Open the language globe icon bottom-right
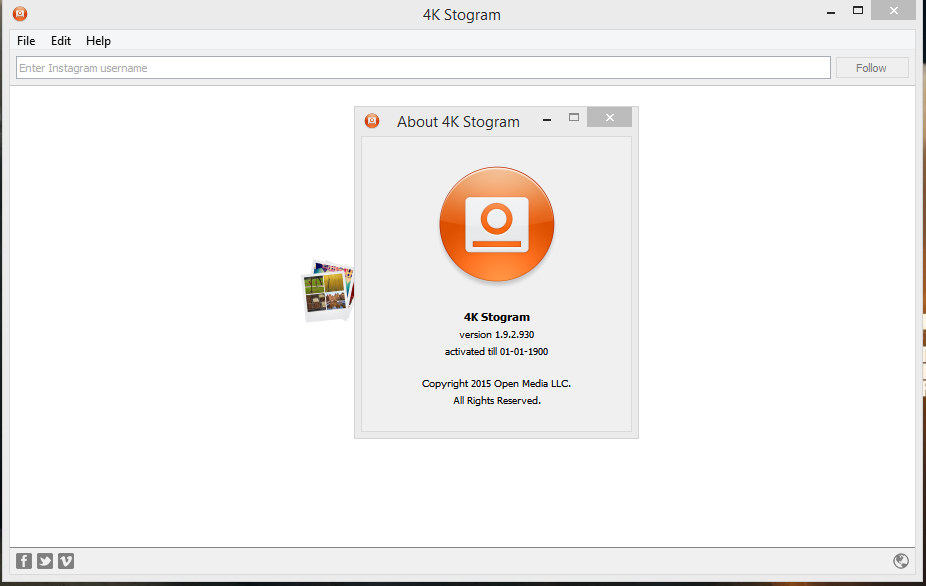The height and width of the screenshot is (586, 926). [x=903, y=561]
